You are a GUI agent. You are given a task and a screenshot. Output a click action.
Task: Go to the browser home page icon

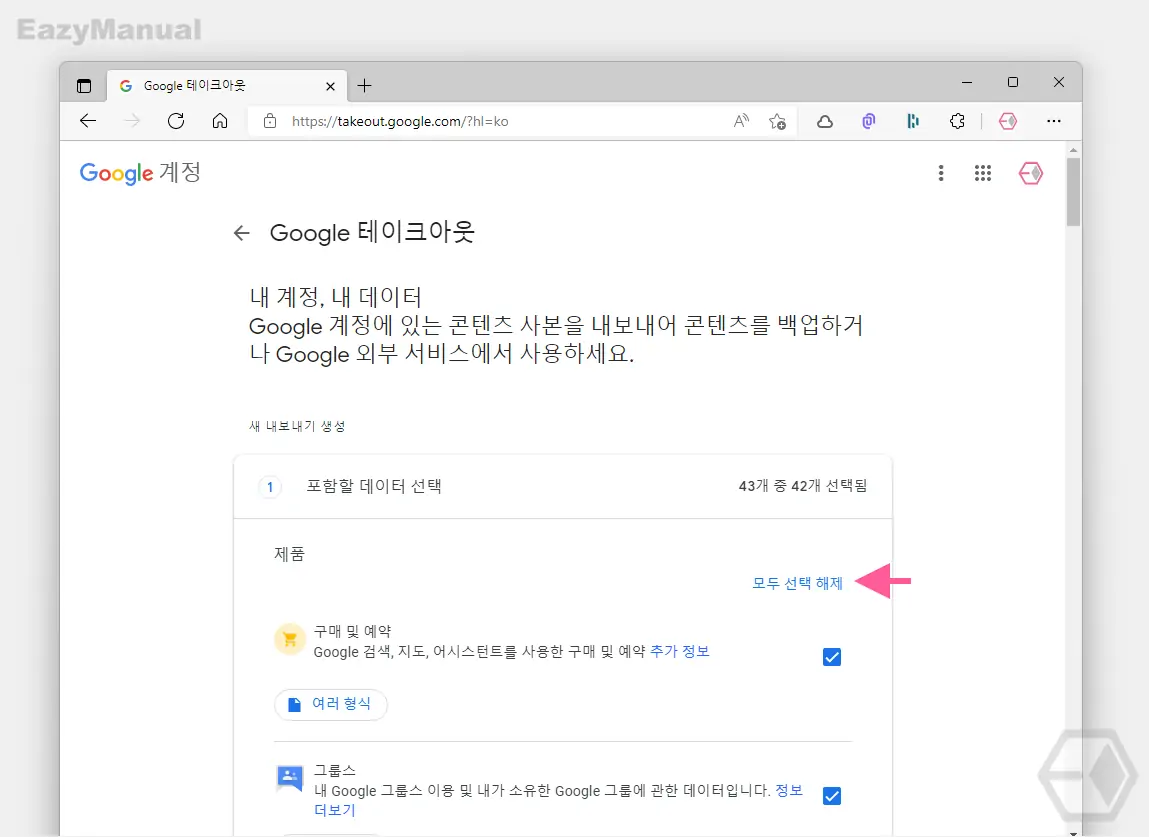click(x=220, y=121)
